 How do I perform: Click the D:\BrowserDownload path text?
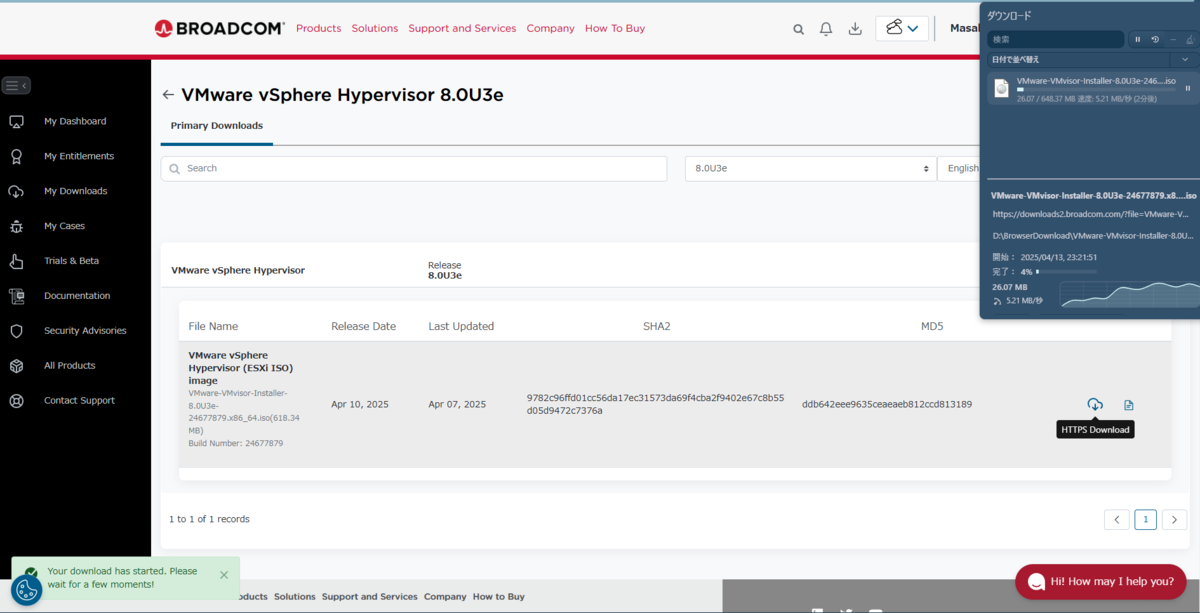point(1092,236)
